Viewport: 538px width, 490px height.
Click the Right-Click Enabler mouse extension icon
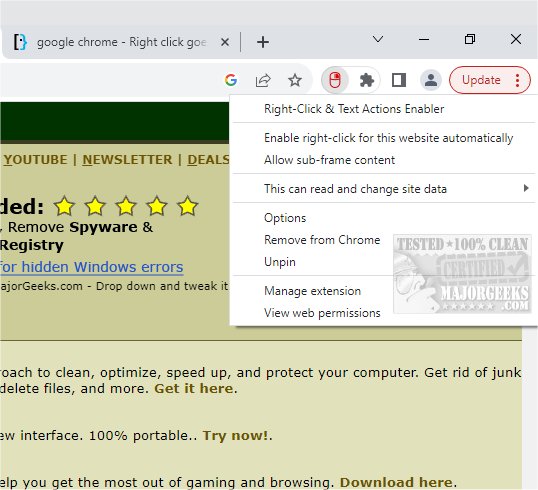tap(335, 80)
